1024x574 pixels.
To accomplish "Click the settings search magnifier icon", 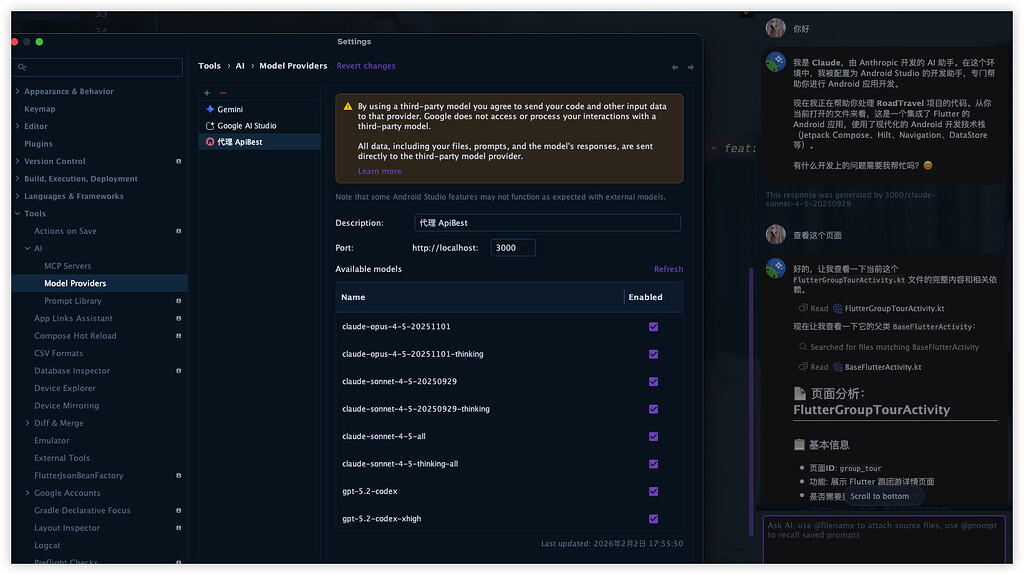I will pyautogui.click(x=22, y=67).
